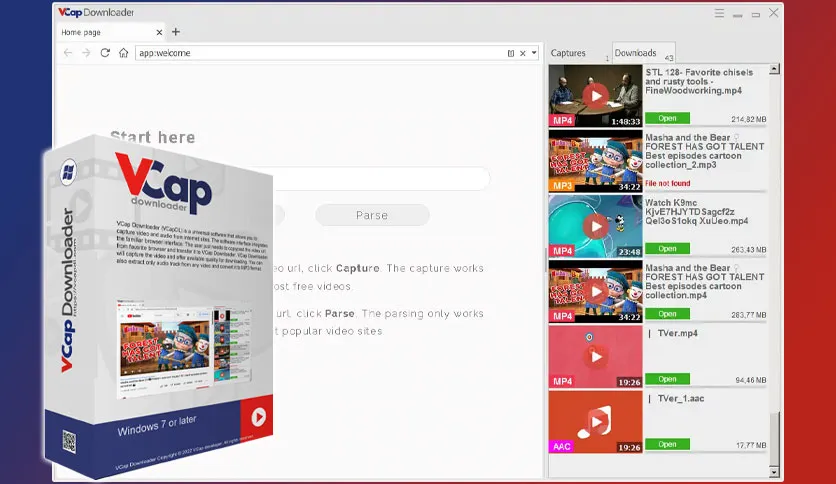Screen dimensions: 836x484
Task: Select the TVer.mp4 file name
Action: 678,333
